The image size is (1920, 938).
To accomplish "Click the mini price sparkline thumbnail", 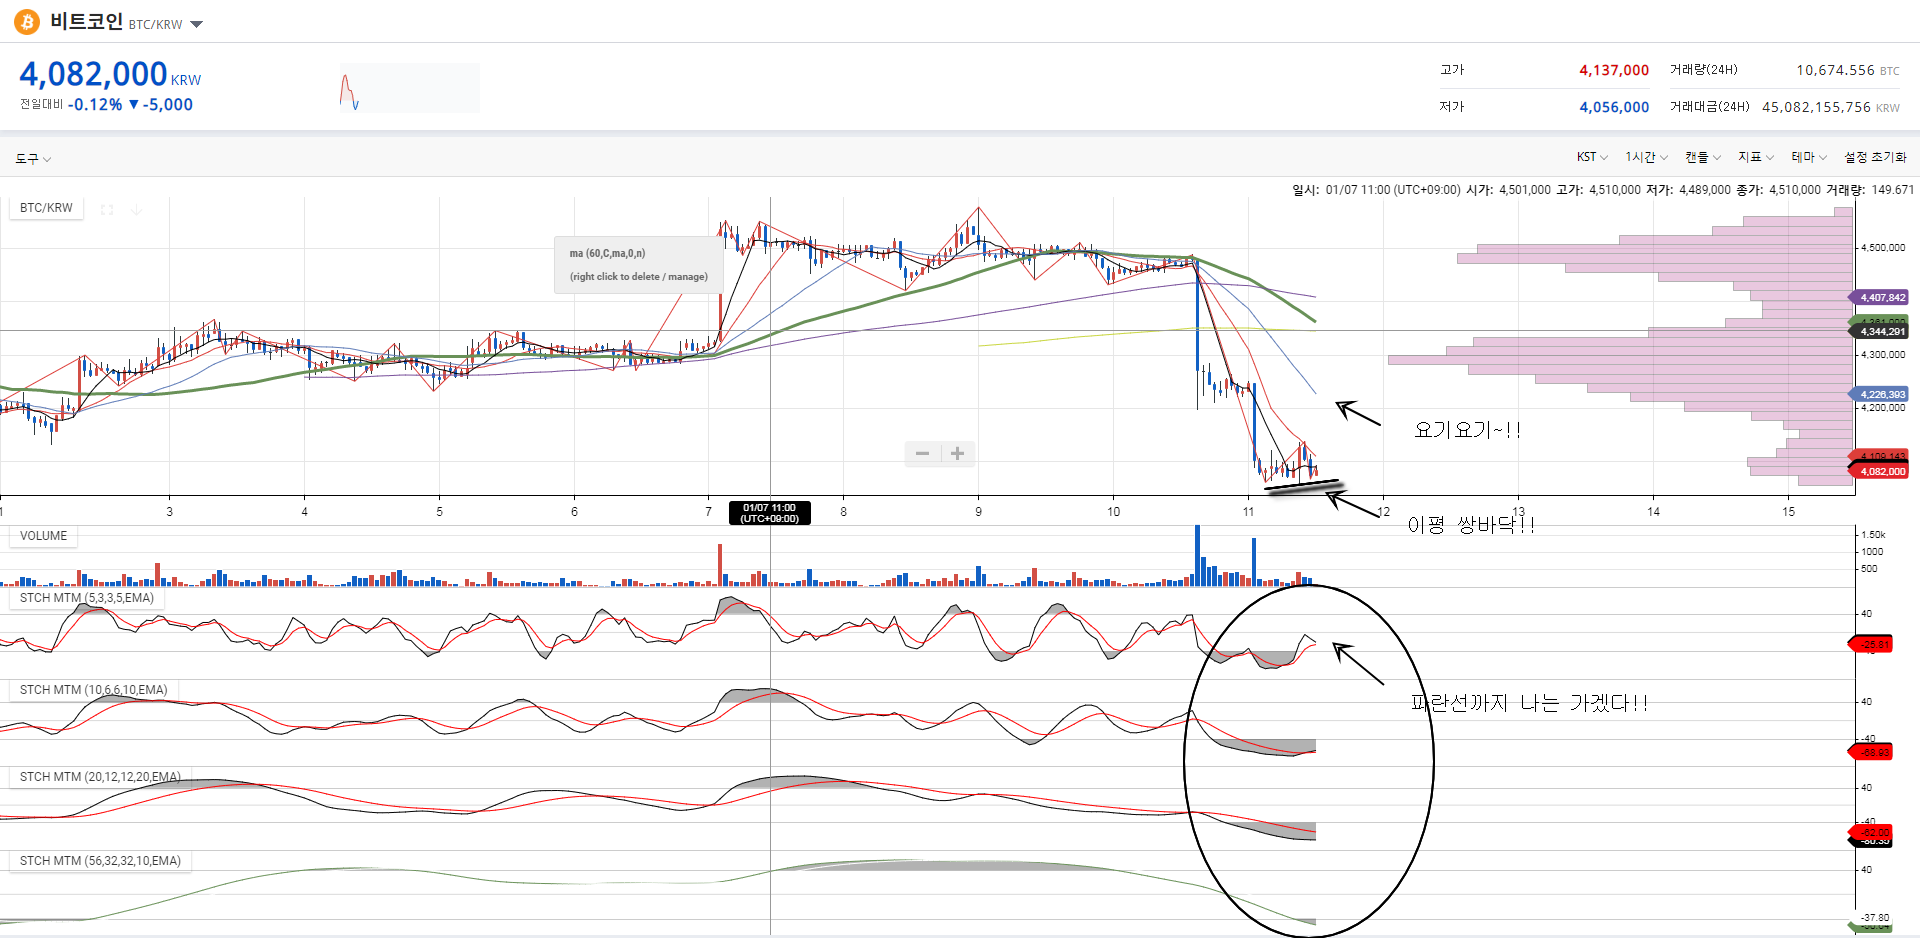I will [x=409, y=88].
